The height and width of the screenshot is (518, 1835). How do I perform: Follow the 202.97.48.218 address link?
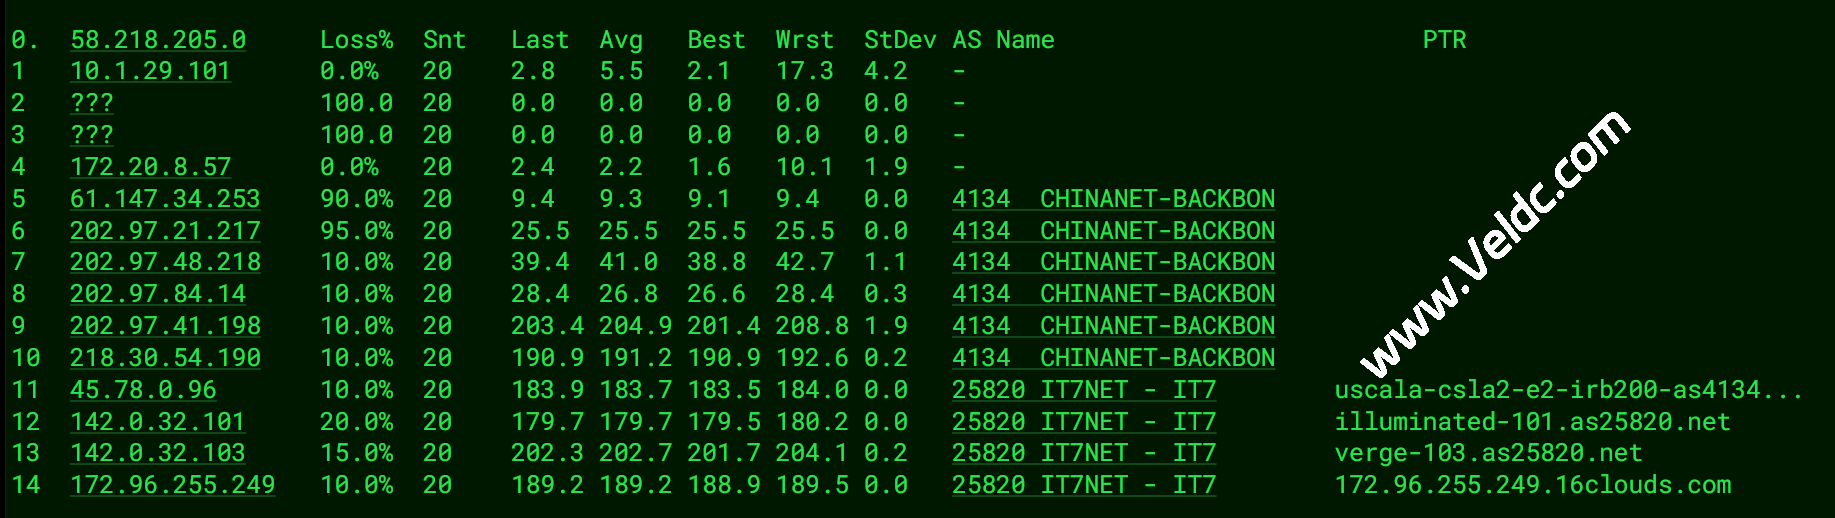pos(164,262)
